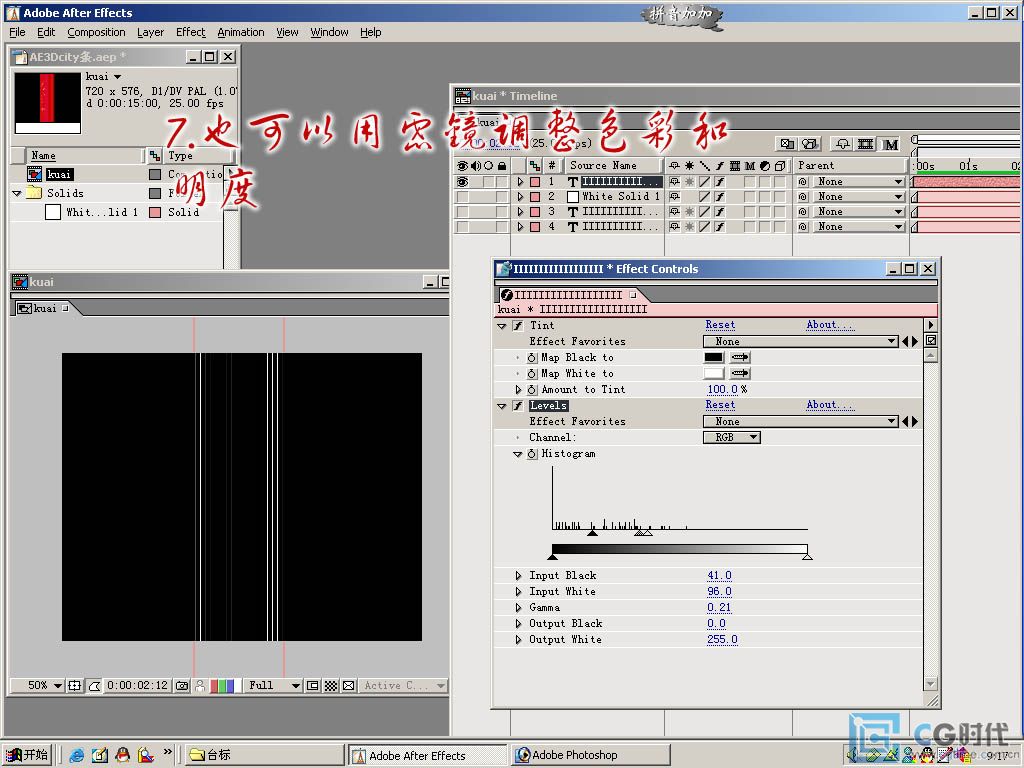
Task: Click the 开始 Start button
Action: click(27, 755)
